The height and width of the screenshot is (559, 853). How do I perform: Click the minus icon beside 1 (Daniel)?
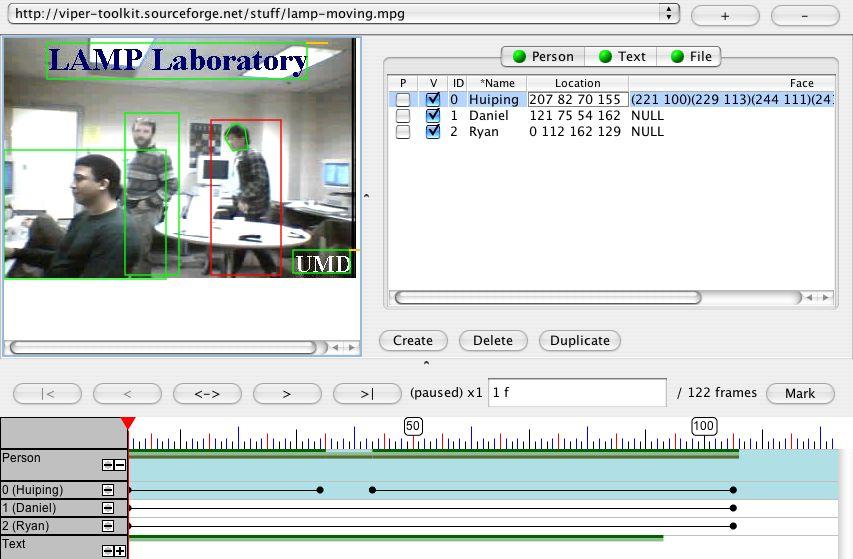(x=108, y=508)
